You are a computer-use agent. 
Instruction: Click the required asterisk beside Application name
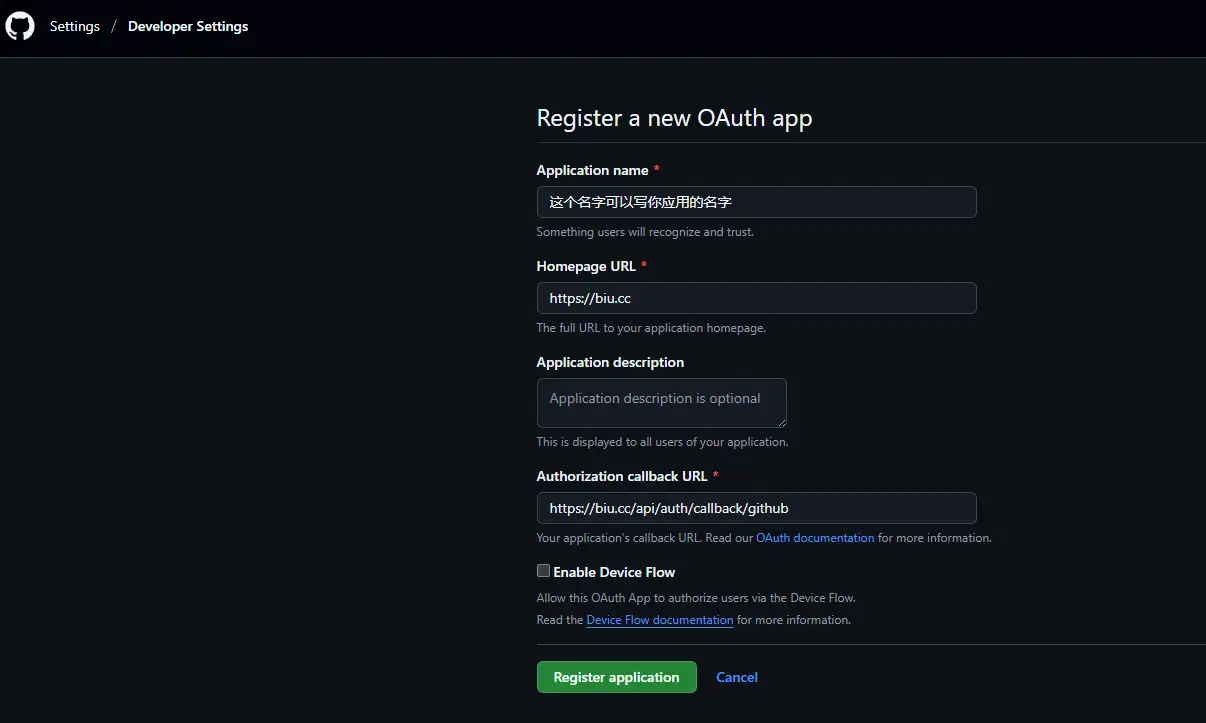656,169
